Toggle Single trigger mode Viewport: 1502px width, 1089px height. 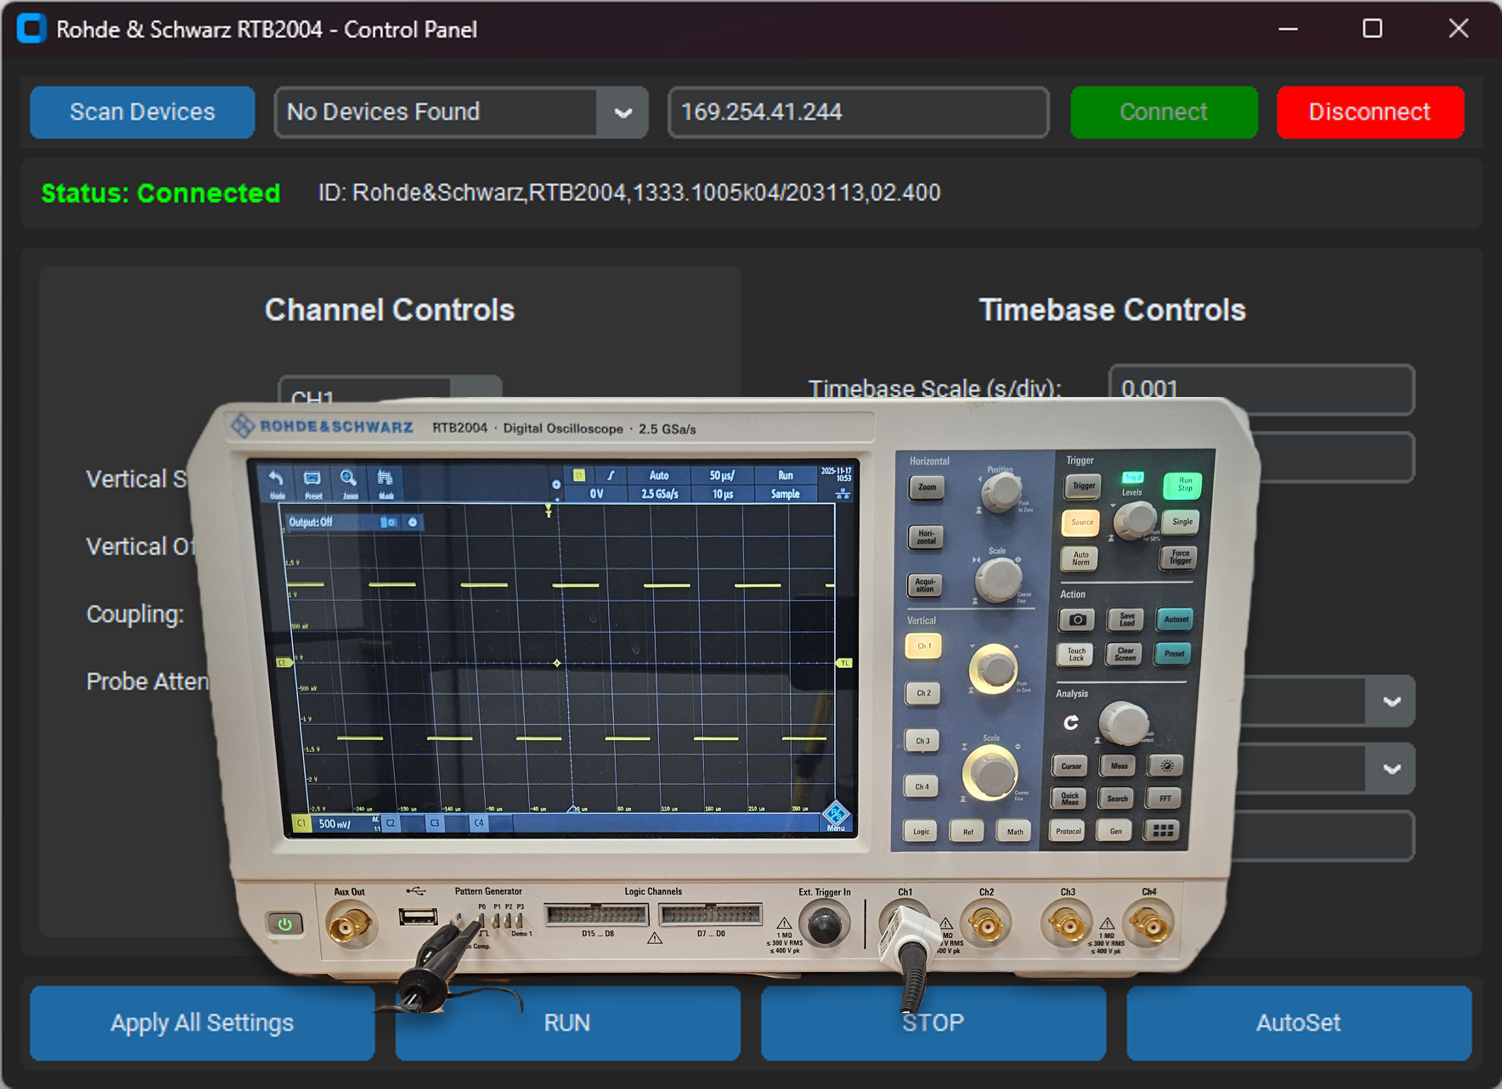click(x=1182, y=521)
